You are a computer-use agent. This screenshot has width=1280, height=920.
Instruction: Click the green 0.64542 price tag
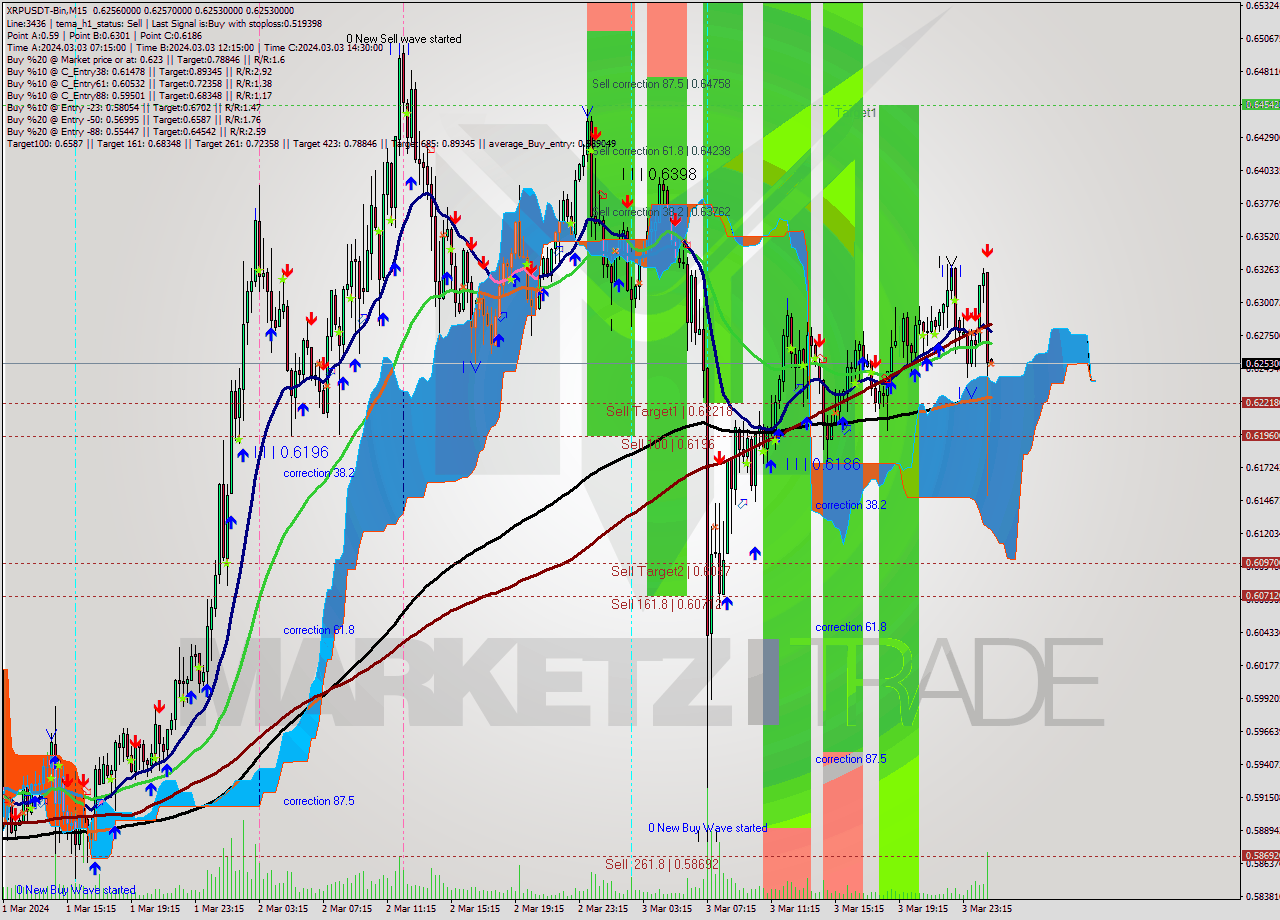1260,104
